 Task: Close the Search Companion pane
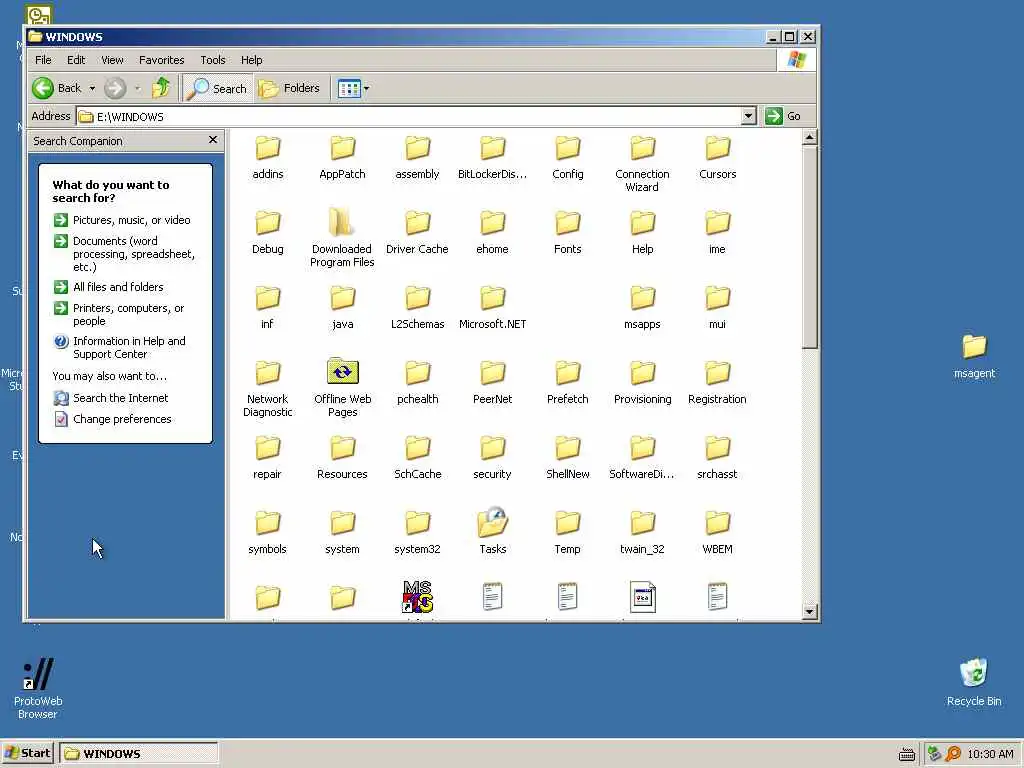(x=212, y=140)
